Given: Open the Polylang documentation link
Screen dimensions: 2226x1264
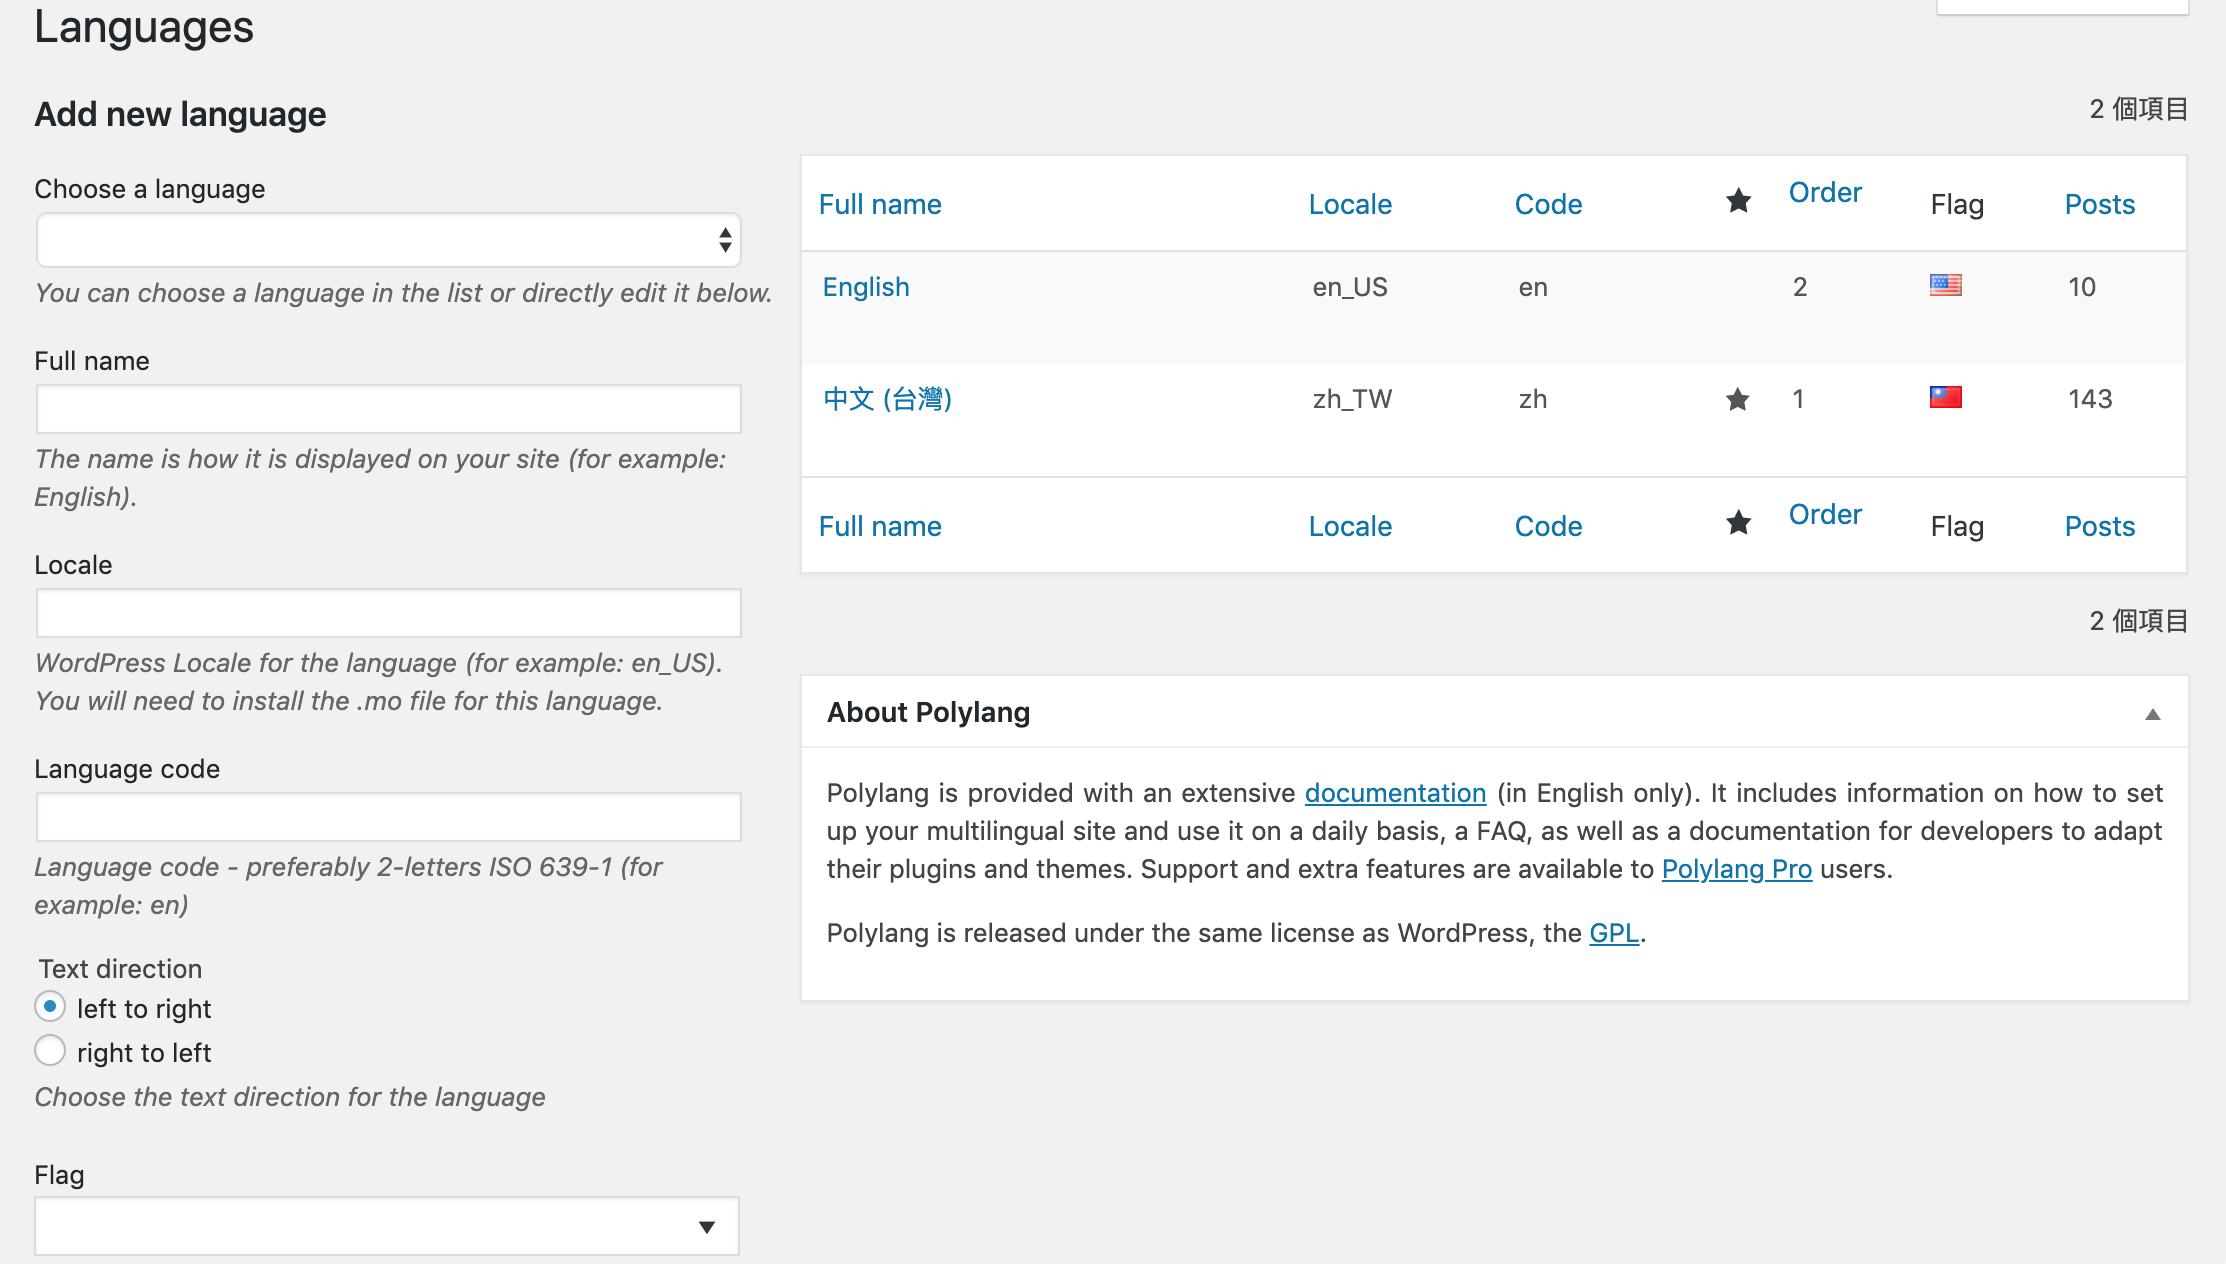Looking at the screenshot, I should coord(1394,793).
